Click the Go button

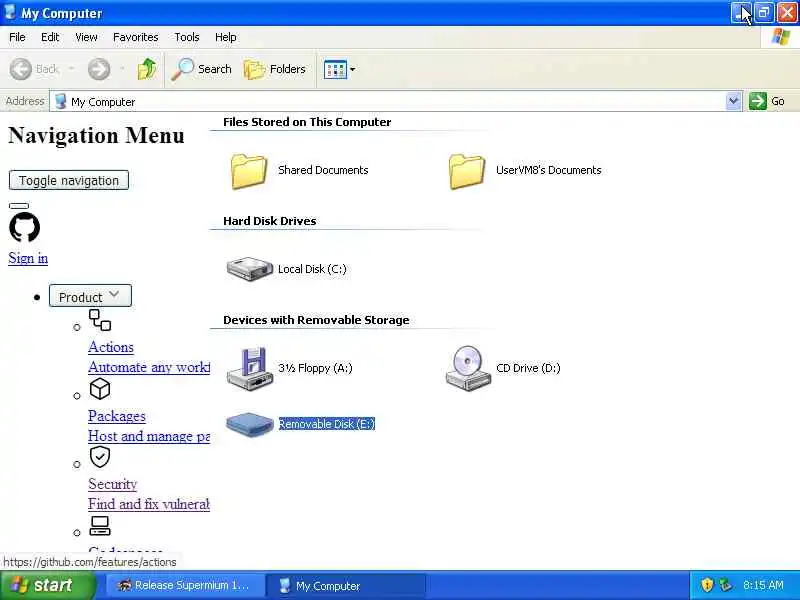766,101
